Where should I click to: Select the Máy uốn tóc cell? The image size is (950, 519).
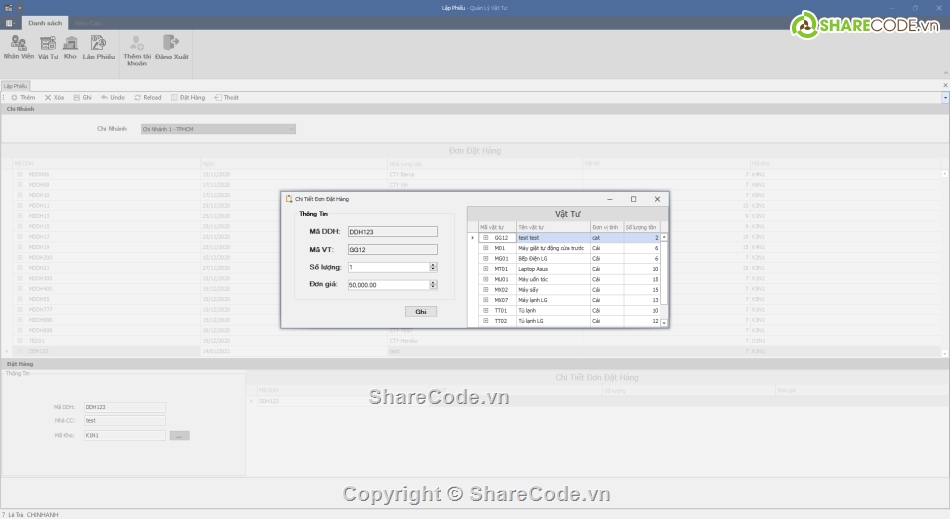(553, 280)
